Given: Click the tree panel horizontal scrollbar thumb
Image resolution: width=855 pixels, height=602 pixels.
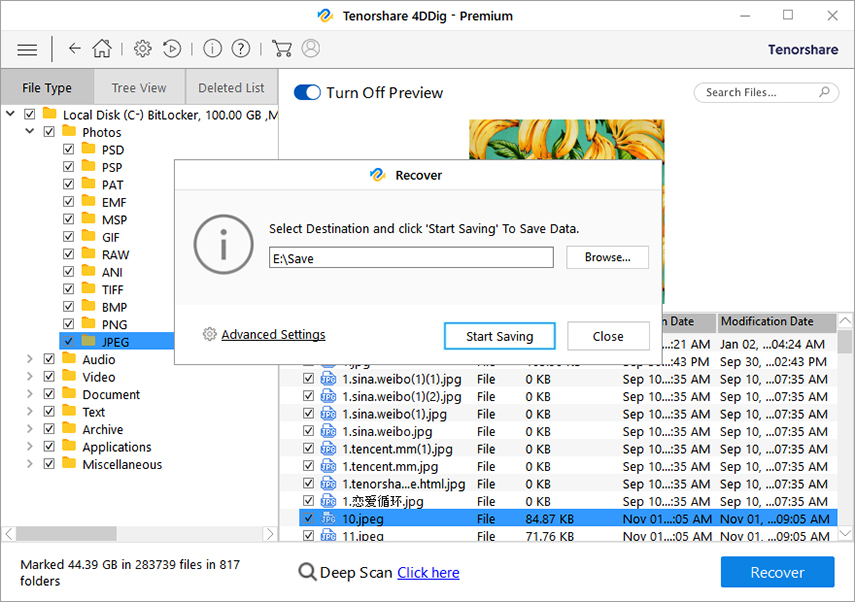Looking at the screenshot, I should pos(66,533).
